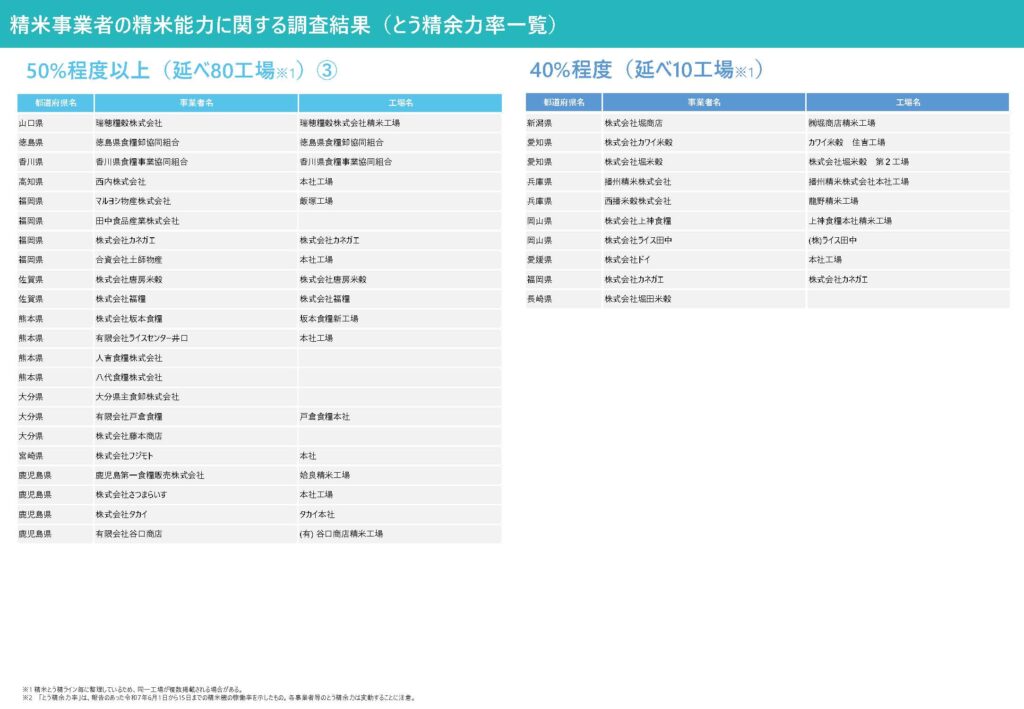Click the company 株式会社フジモト

tap(124, 456)
